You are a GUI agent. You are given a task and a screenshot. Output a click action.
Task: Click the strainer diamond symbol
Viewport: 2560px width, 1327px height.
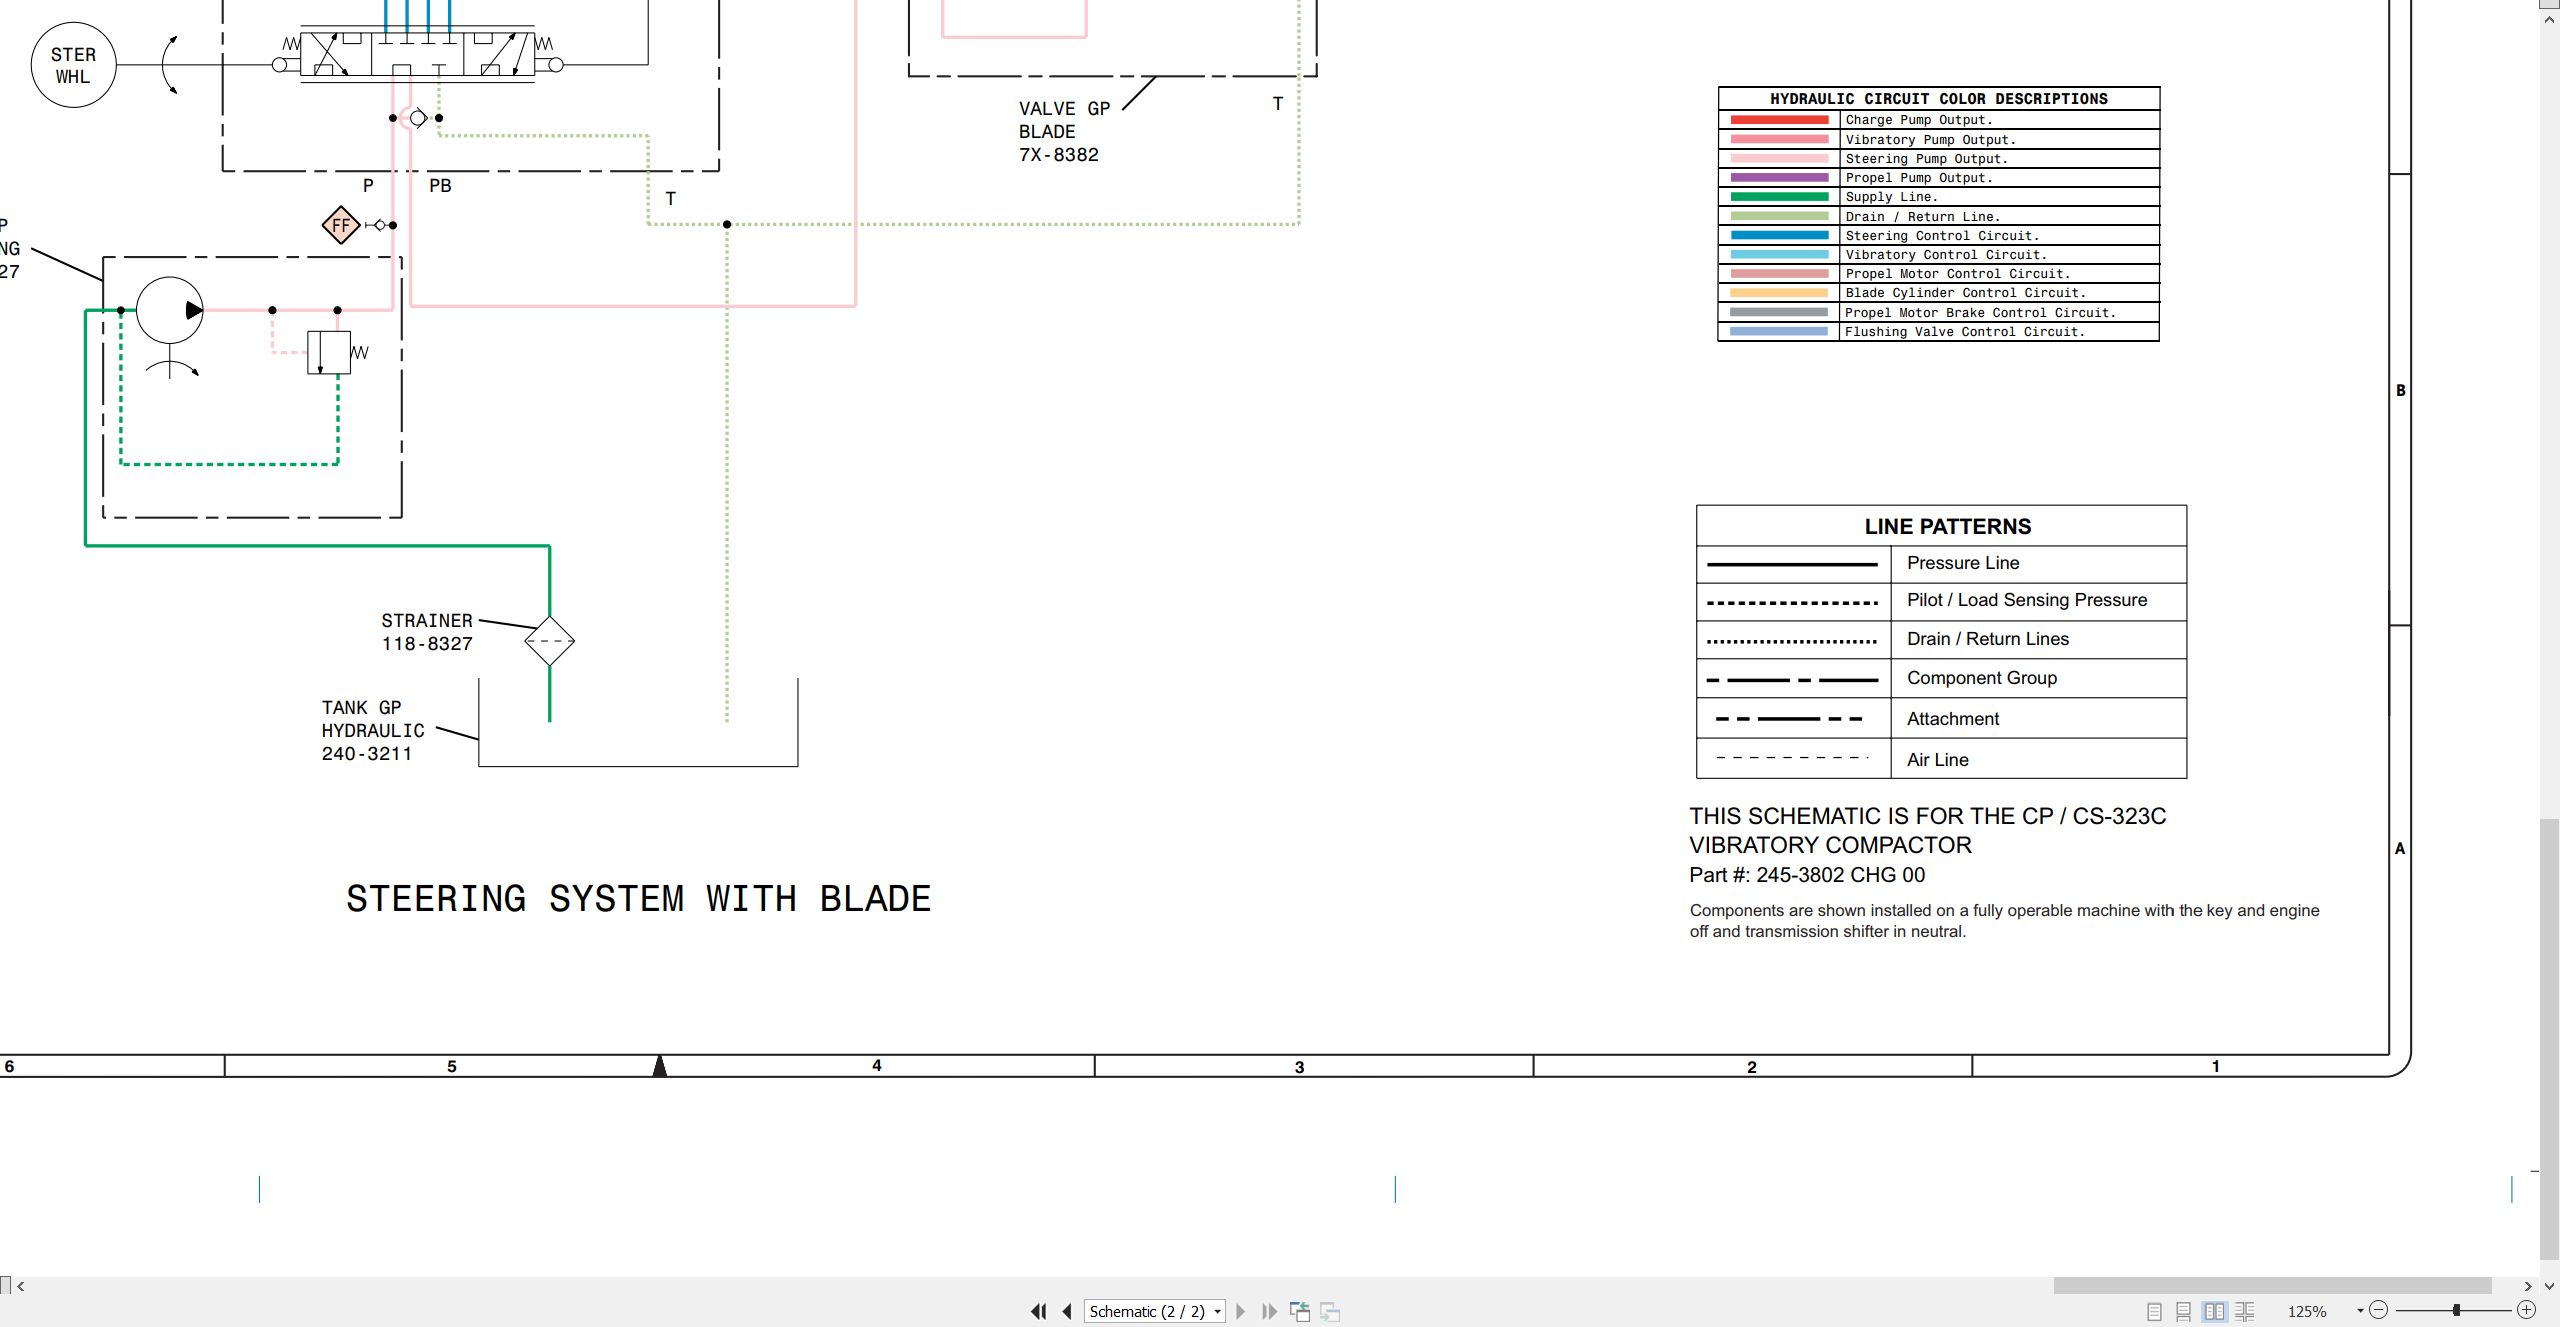point(549,641)
